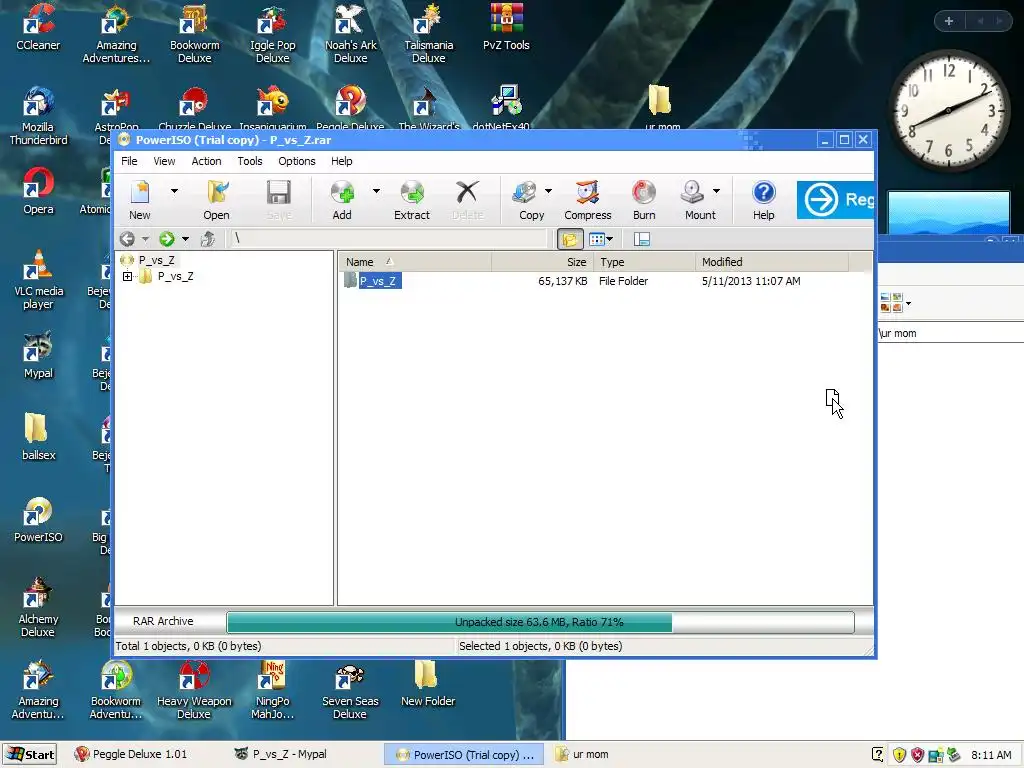This screenshot has width=1024, height=768.
Task: Select ur mom folder on desktop
Action: click(x=662, y=106)
